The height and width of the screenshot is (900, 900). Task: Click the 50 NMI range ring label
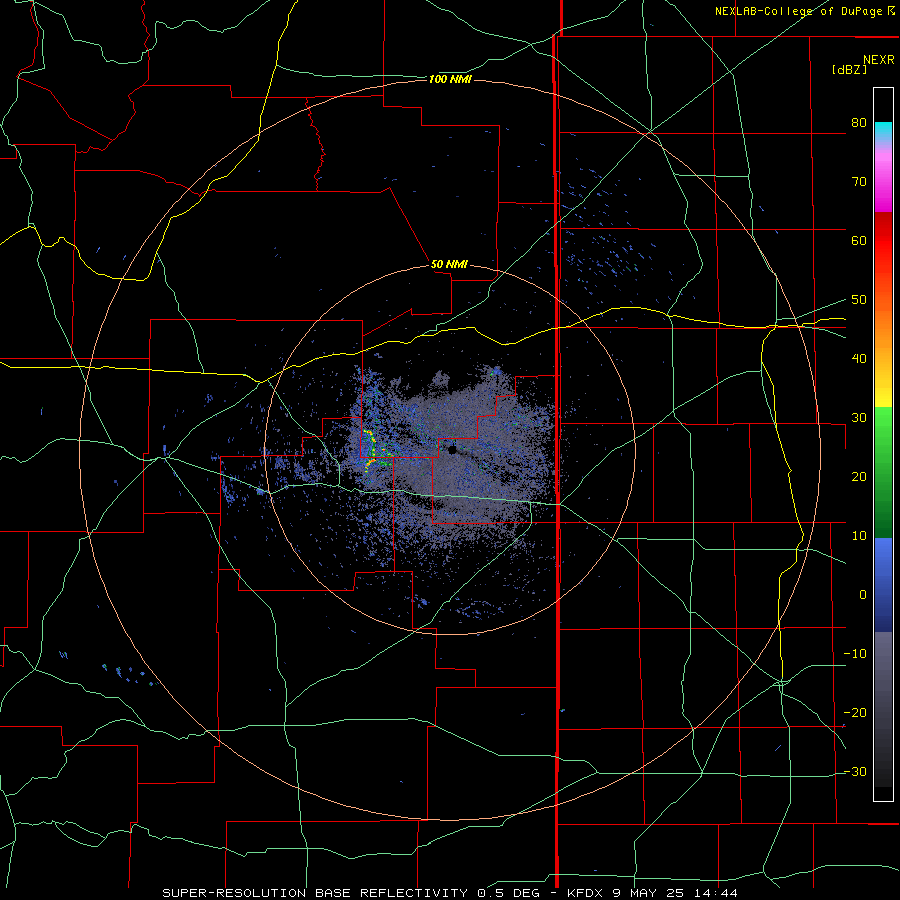(449, 265)
